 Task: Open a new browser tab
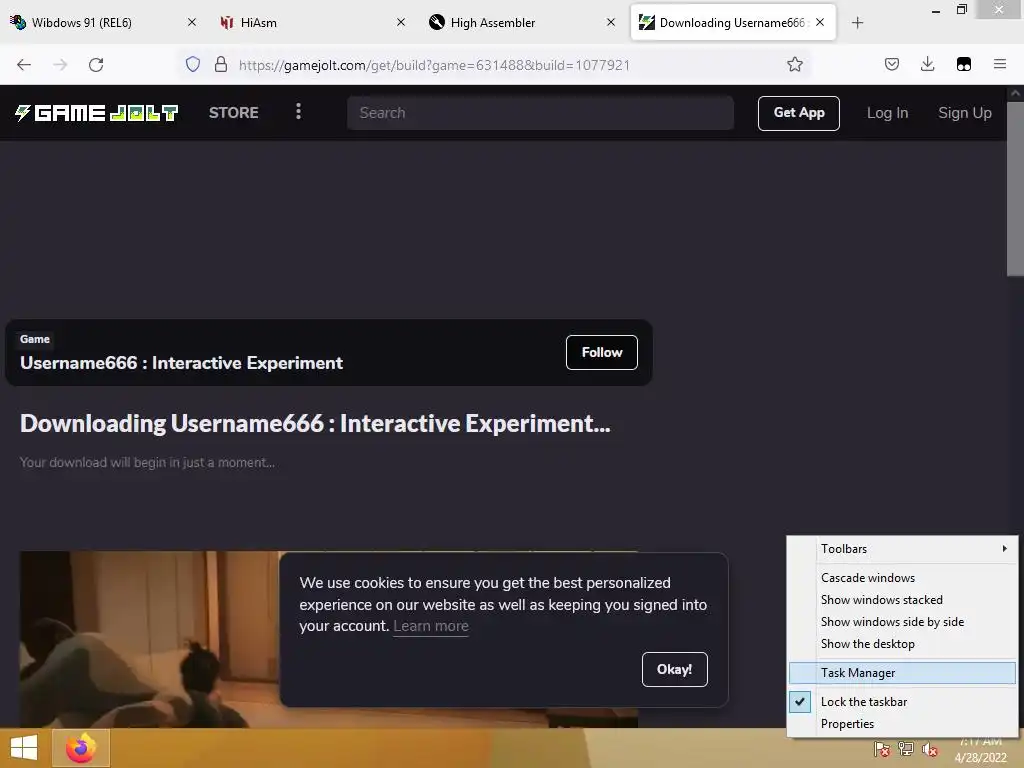(857, 23)
